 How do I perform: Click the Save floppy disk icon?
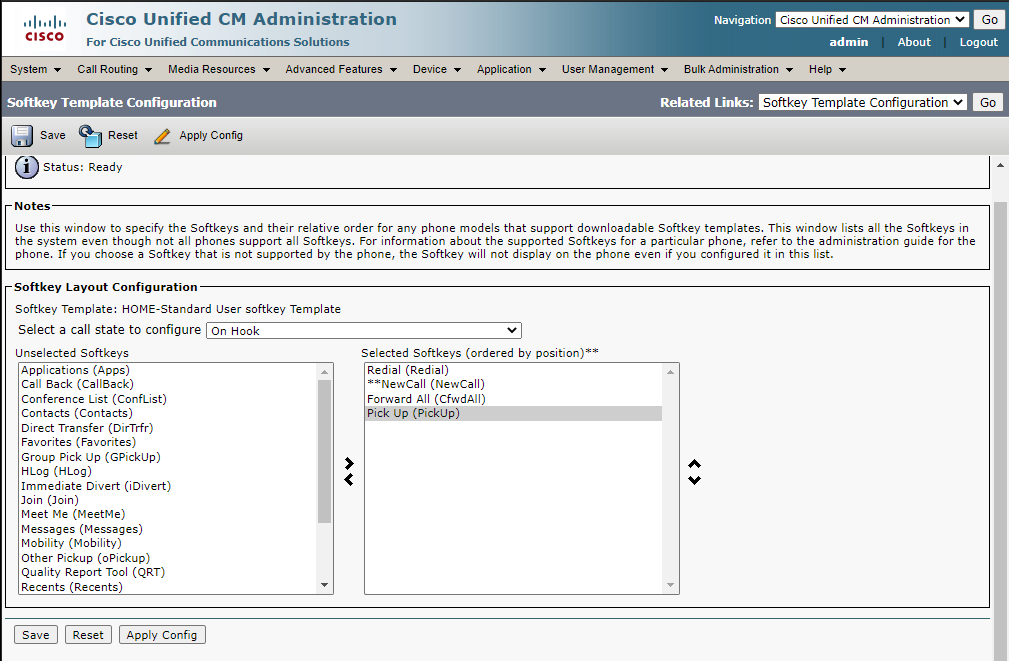pos(22,136)
